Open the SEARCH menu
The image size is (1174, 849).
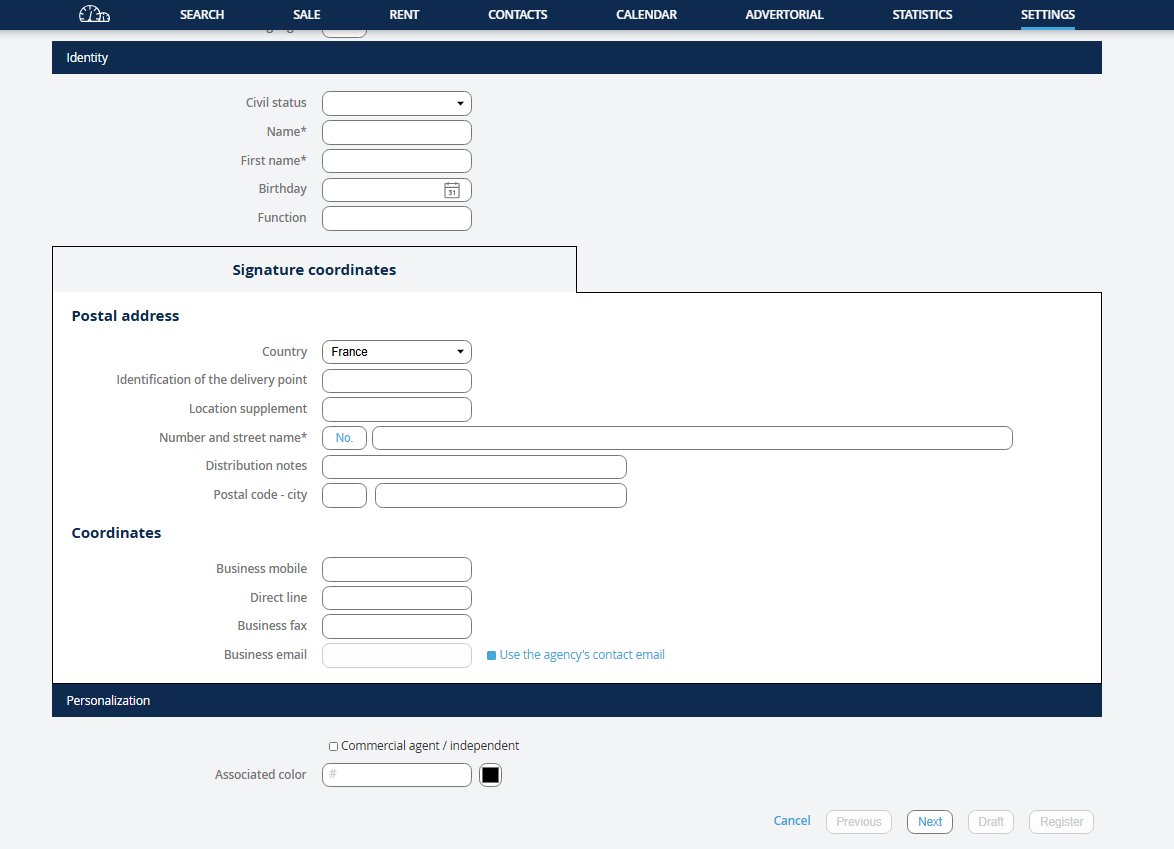pos(202,15)
